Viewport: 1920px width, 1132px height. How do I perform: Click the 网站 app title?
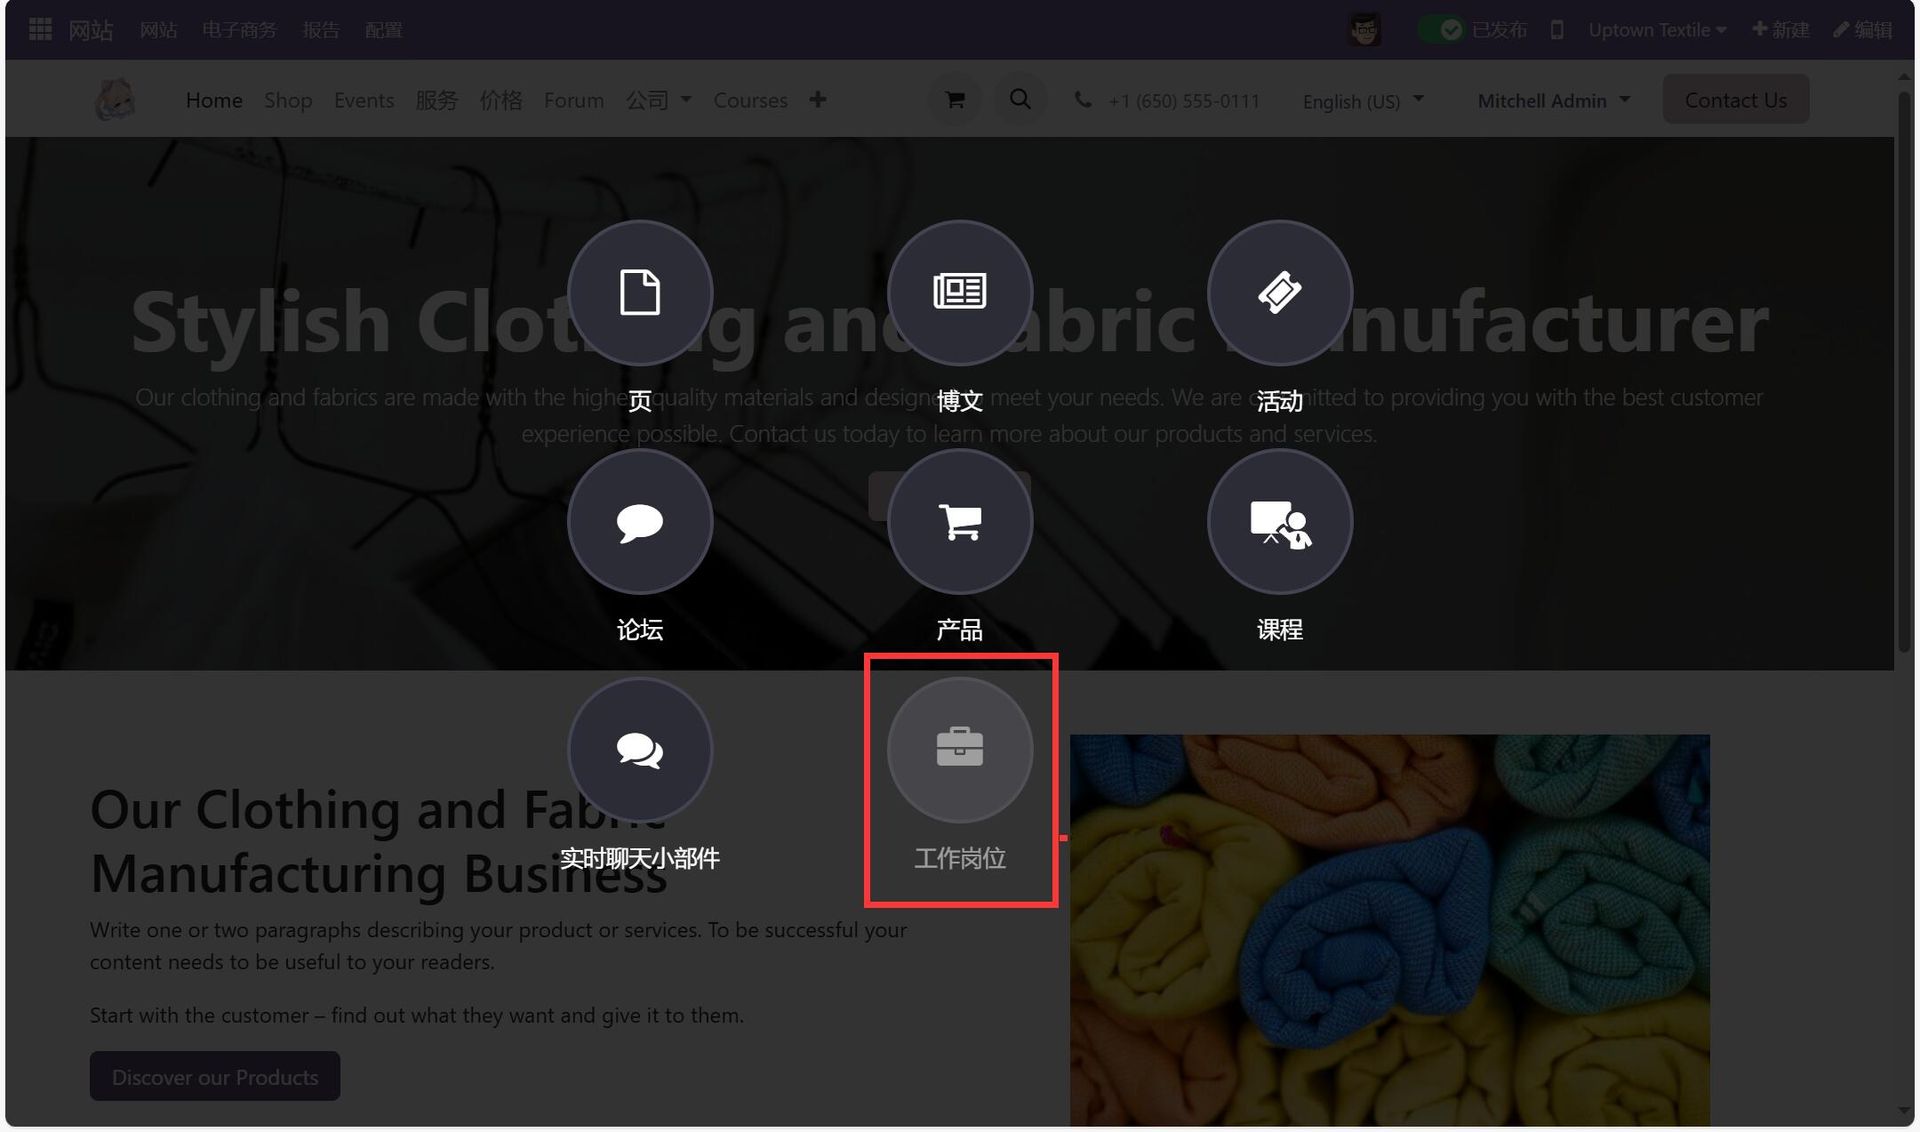[x=90, y=30]
